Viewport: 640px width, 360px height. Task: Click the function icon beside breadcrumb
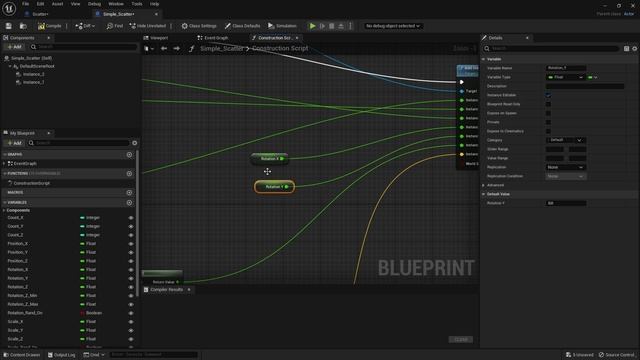tap(191, 49)
